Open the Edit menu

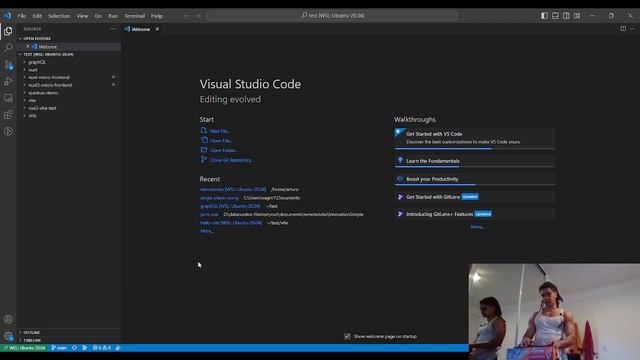[37, 16]
